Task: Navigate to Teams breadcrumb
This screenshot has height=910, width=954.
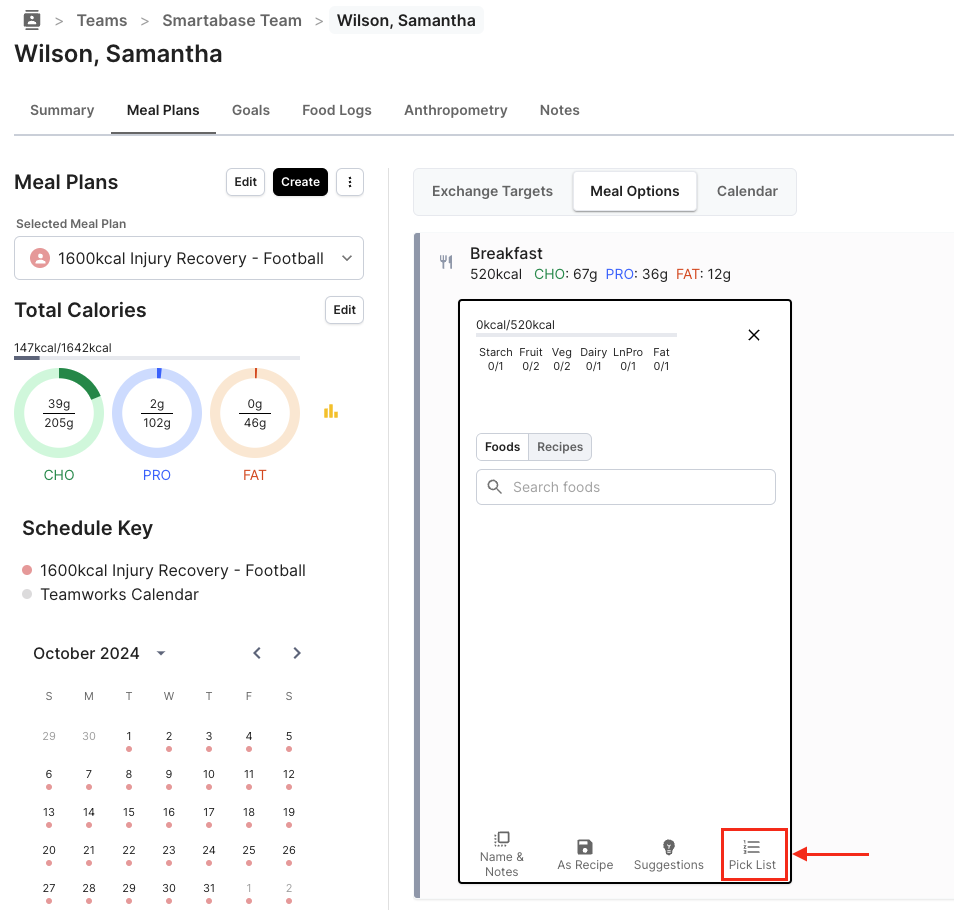Action: pyautogui.click(x=102, y=20)
